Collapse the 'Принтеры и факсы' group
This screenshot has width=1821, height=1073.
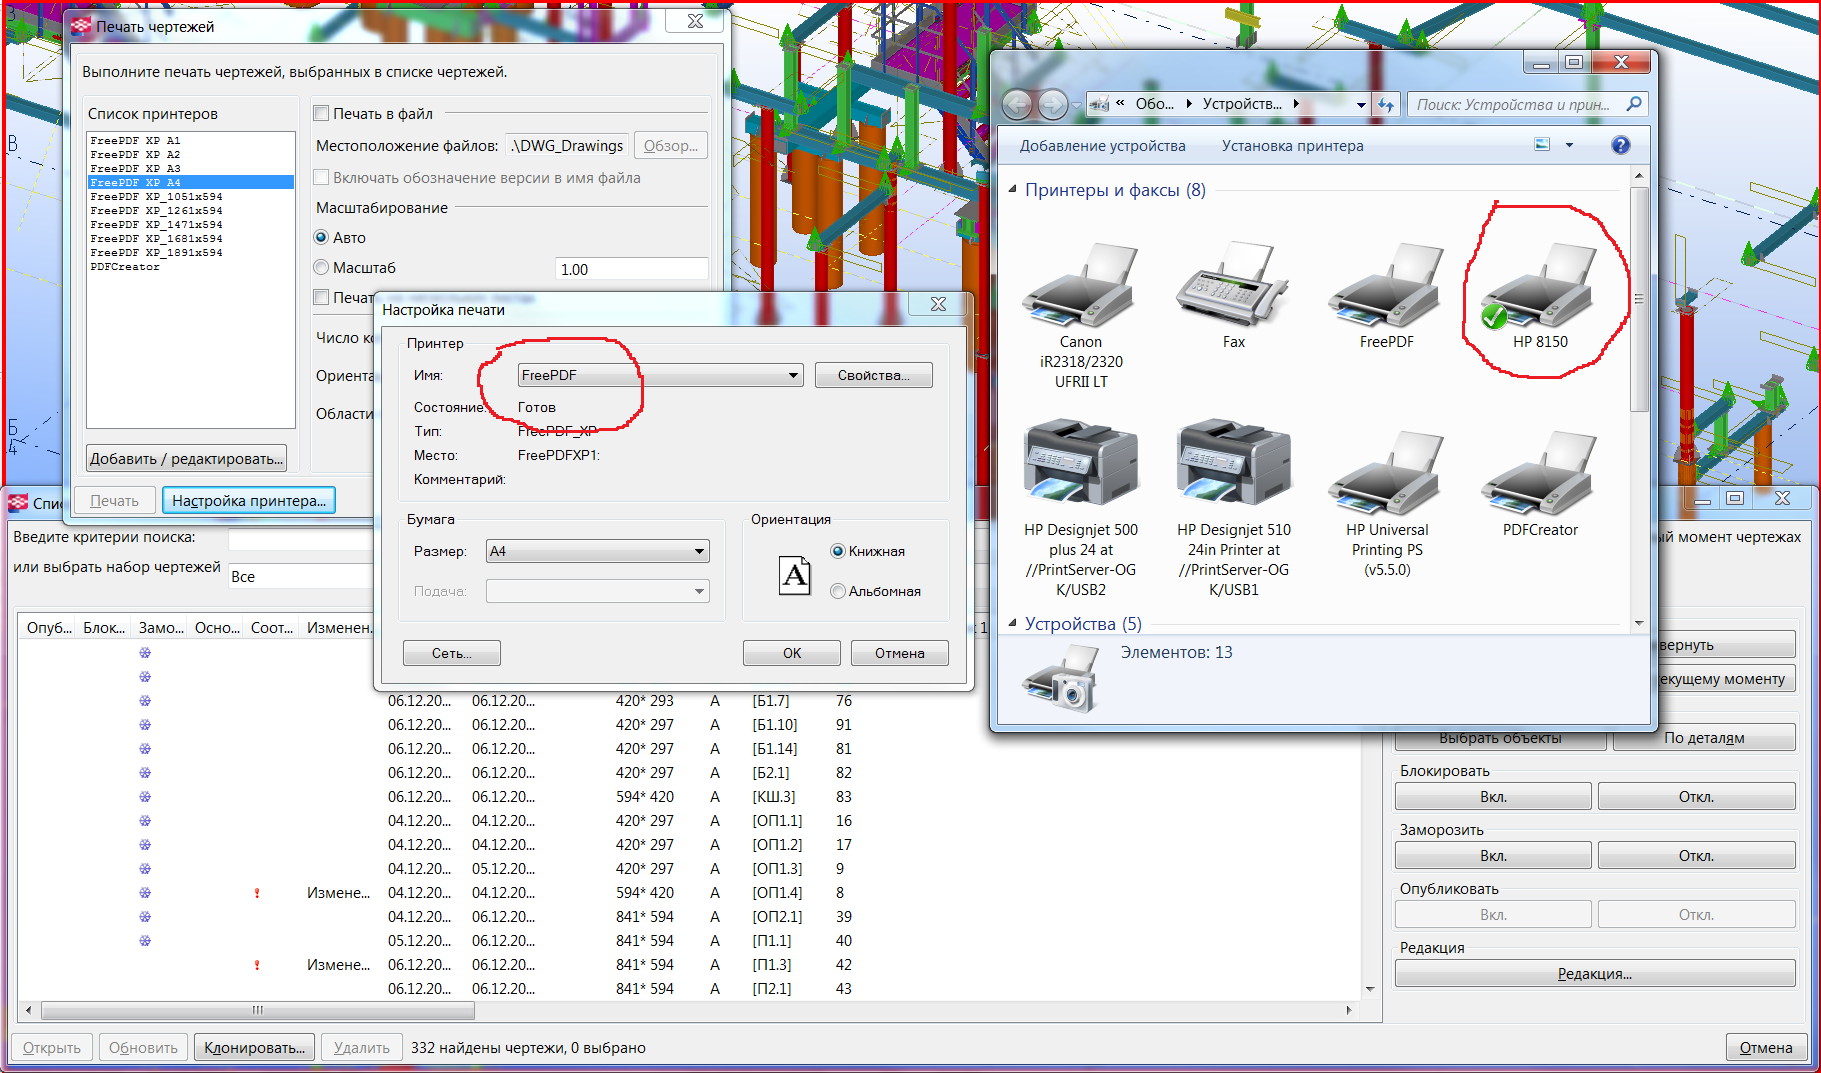1012,190
